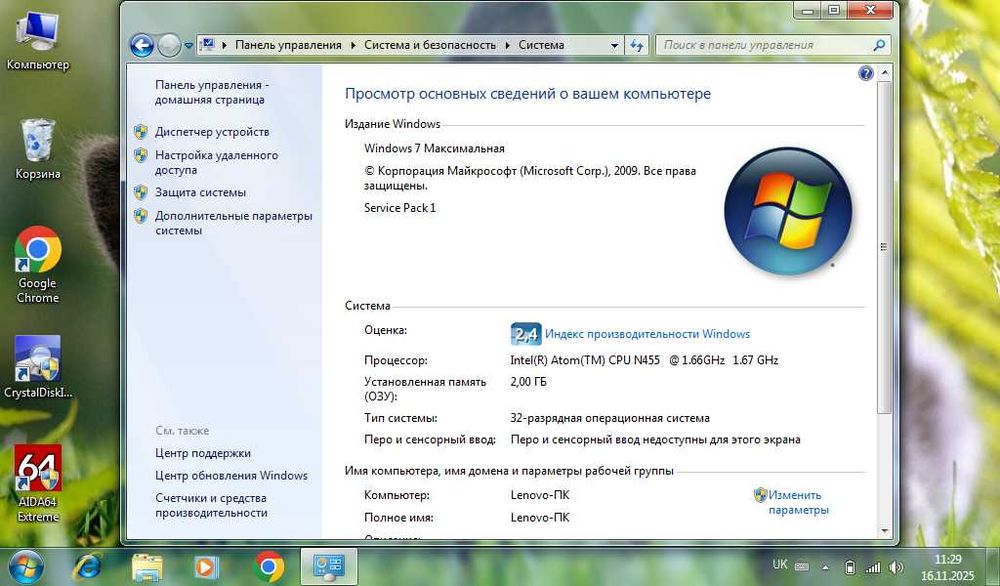This screenshot has height=586, width=1000.
Task: Select 'Система и безопасность' breadcrumb segment
Action: [x=430, y=45]
